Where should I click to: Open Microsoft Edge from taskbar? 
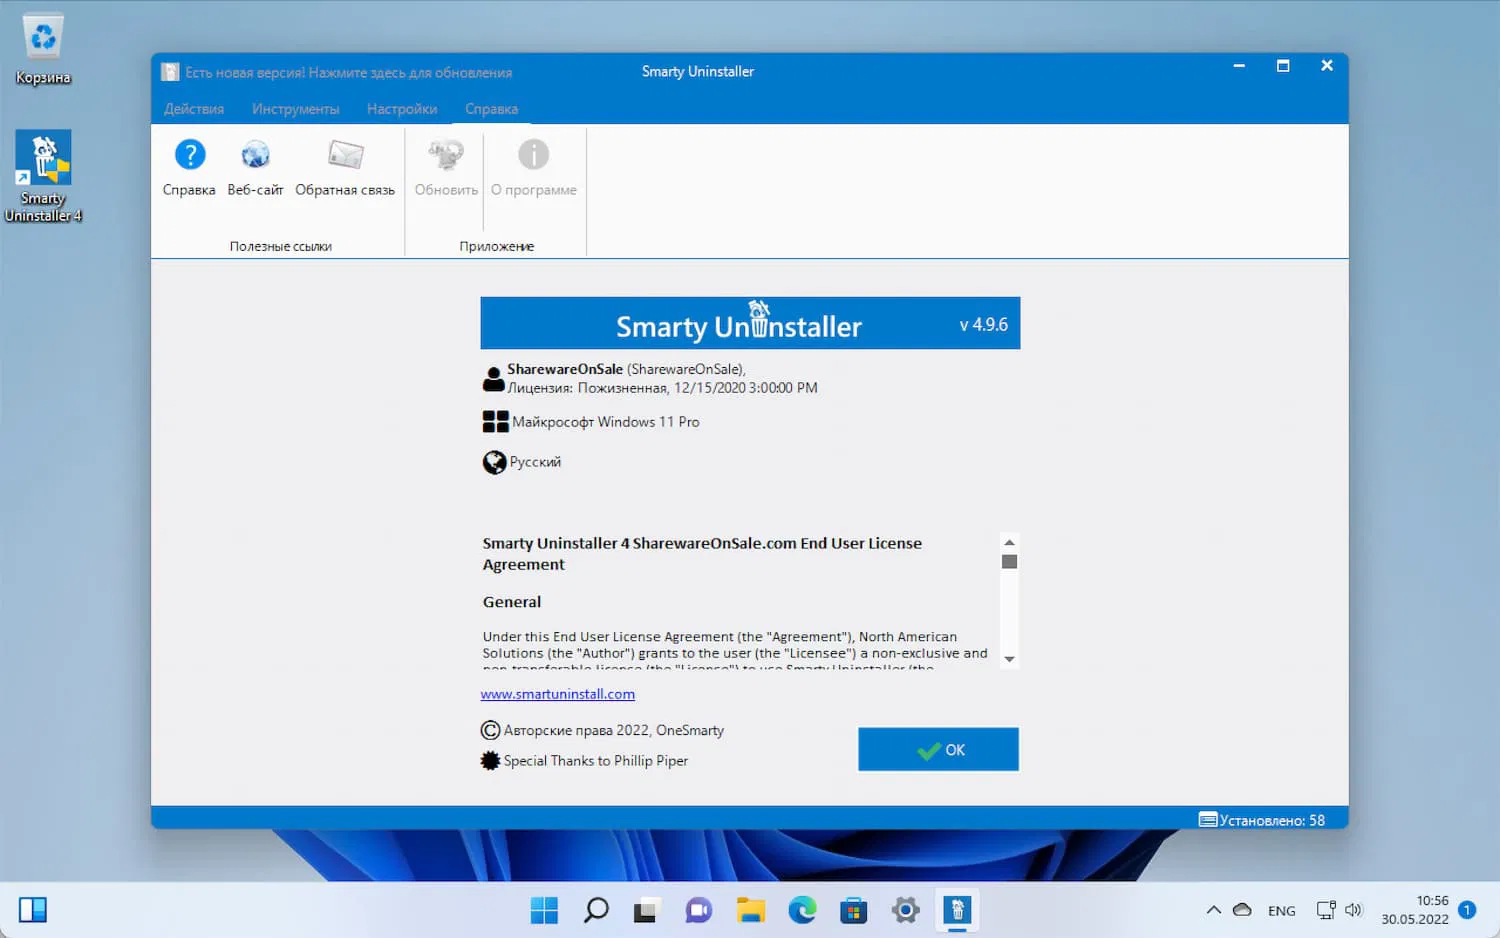[x=802, y=910]
